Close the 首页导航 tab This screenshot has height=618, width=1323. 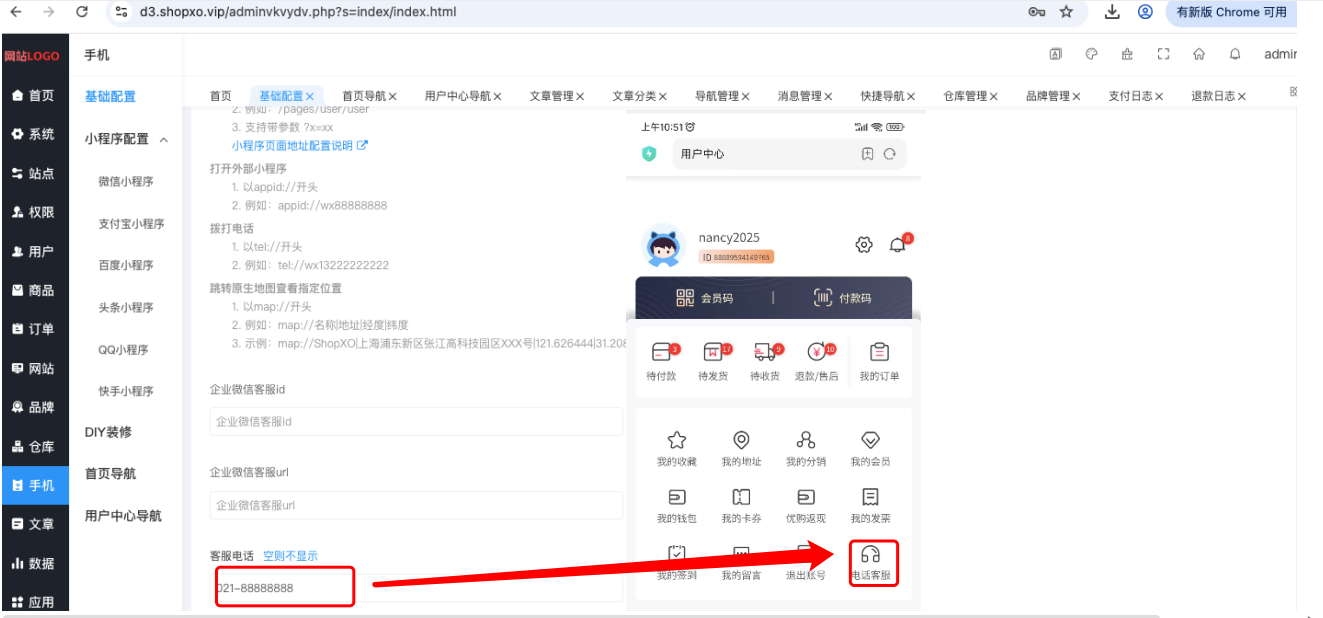click(x=392, y=96)
